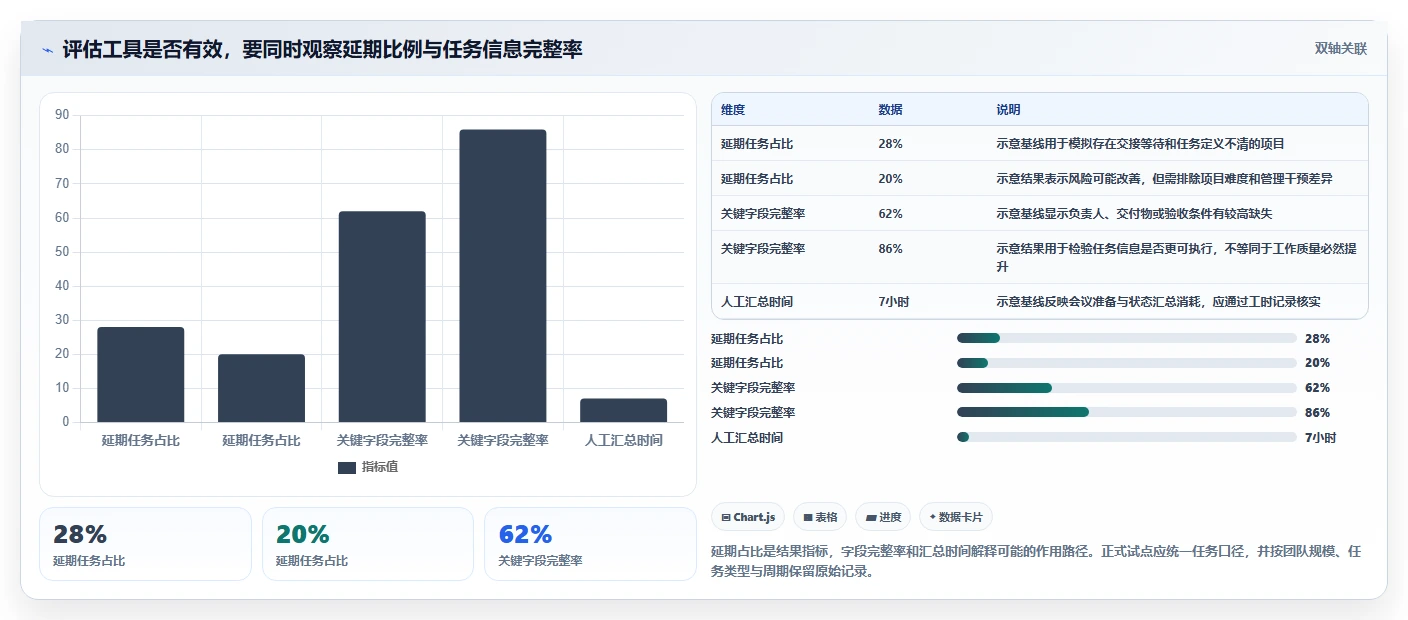Click the footnote paragraph starting 延期占比是结果指标
1408x620 pixels.
[1036, 562]
